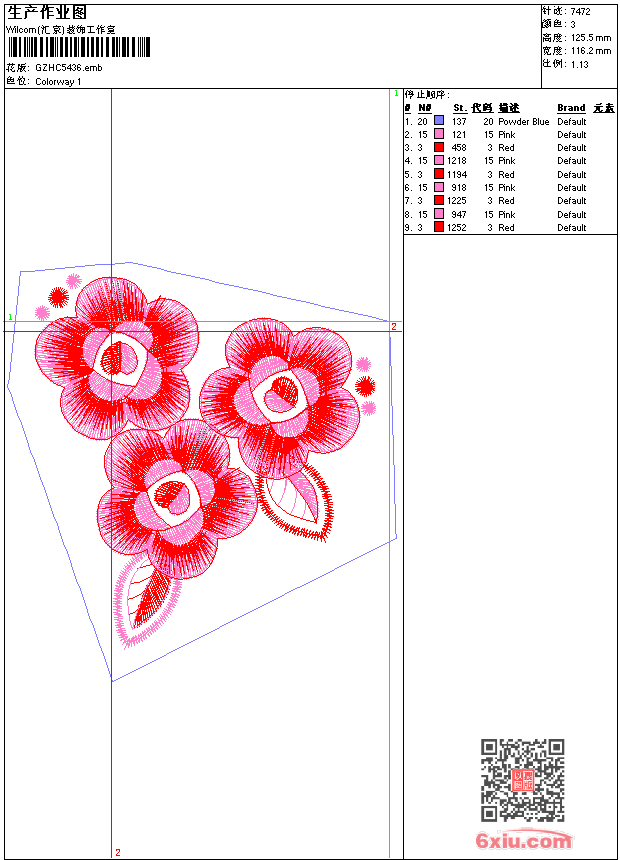This screenshot has width=620, height=860.
Task: Click the Colorway 1 label
Action: 58,82
